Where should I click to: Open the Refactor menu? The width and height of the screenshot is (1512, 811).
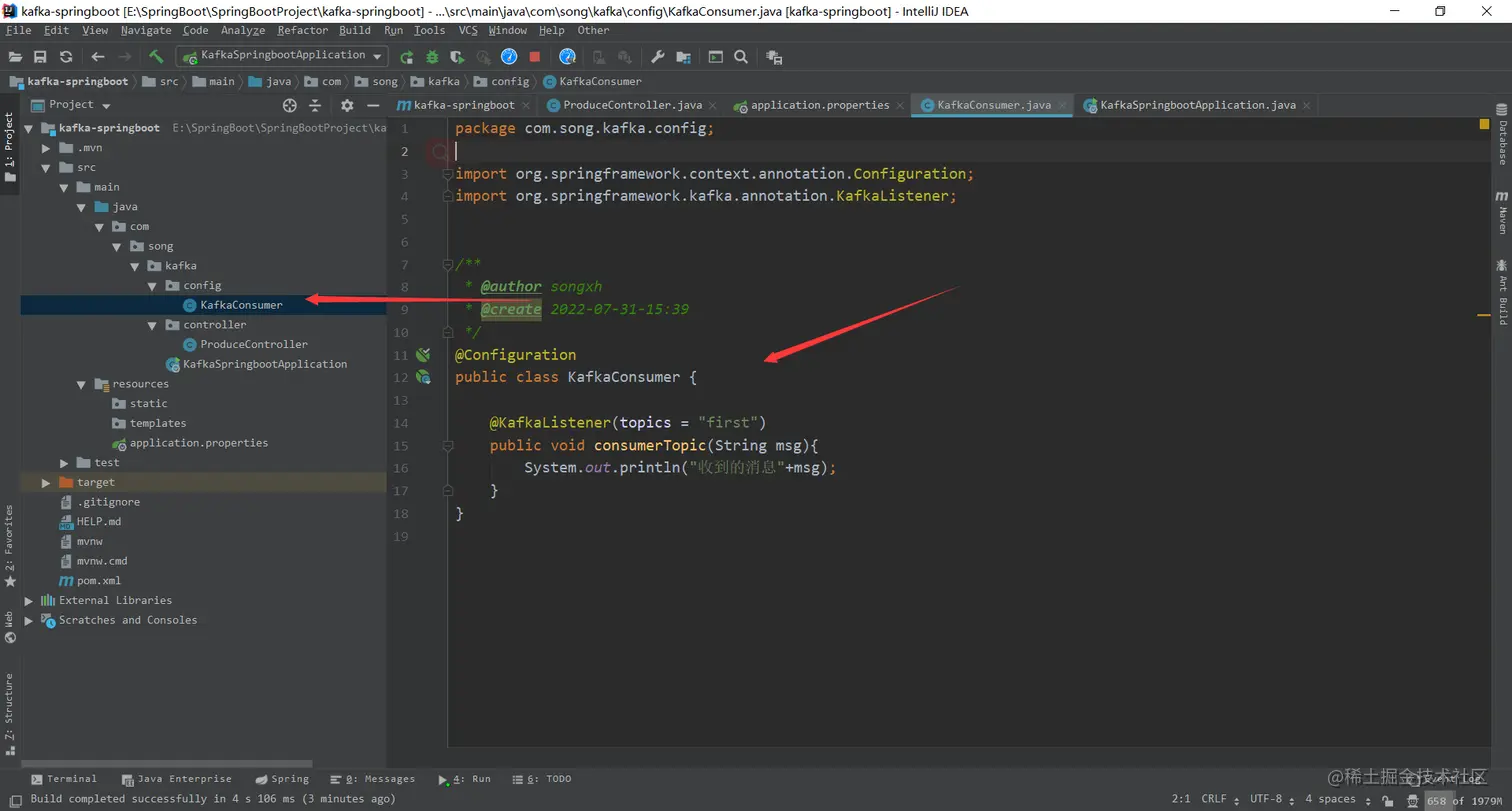[303, 31]
